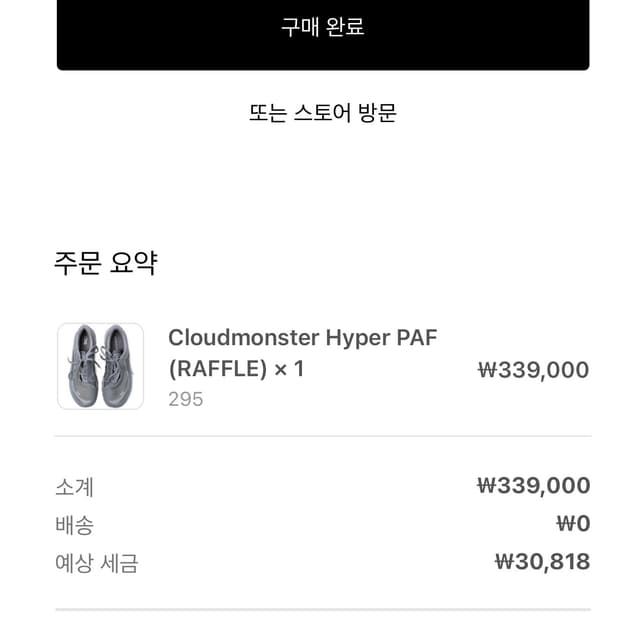Select the ₩0 shipping cost
The height and width of the screenshot is (620, 620).
(x=573, y=524)
